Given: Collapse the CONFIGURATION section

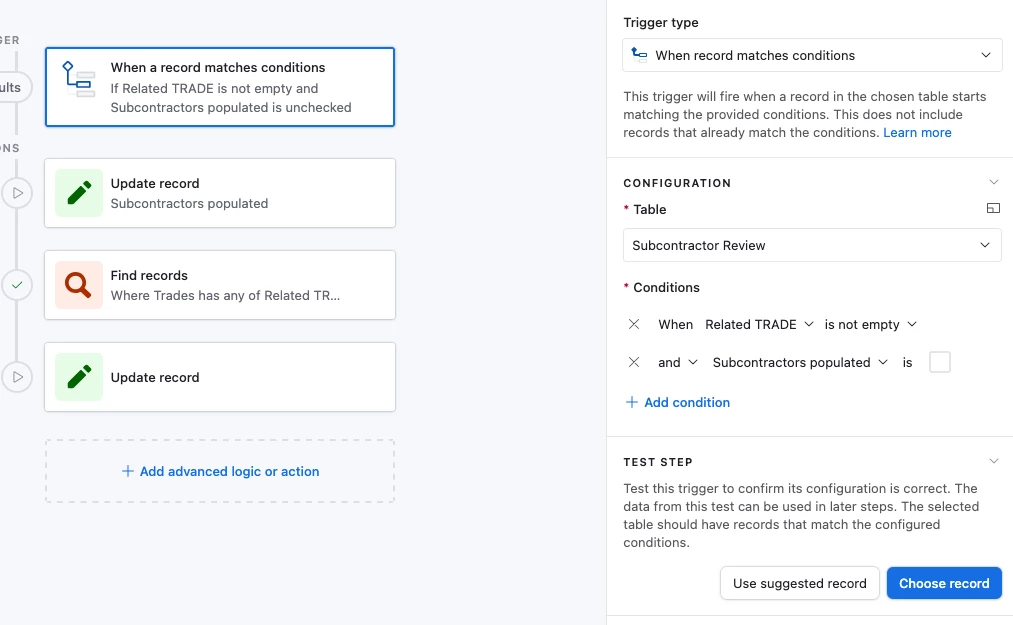Looking at the screenshot, I should (x=994, y=182).
